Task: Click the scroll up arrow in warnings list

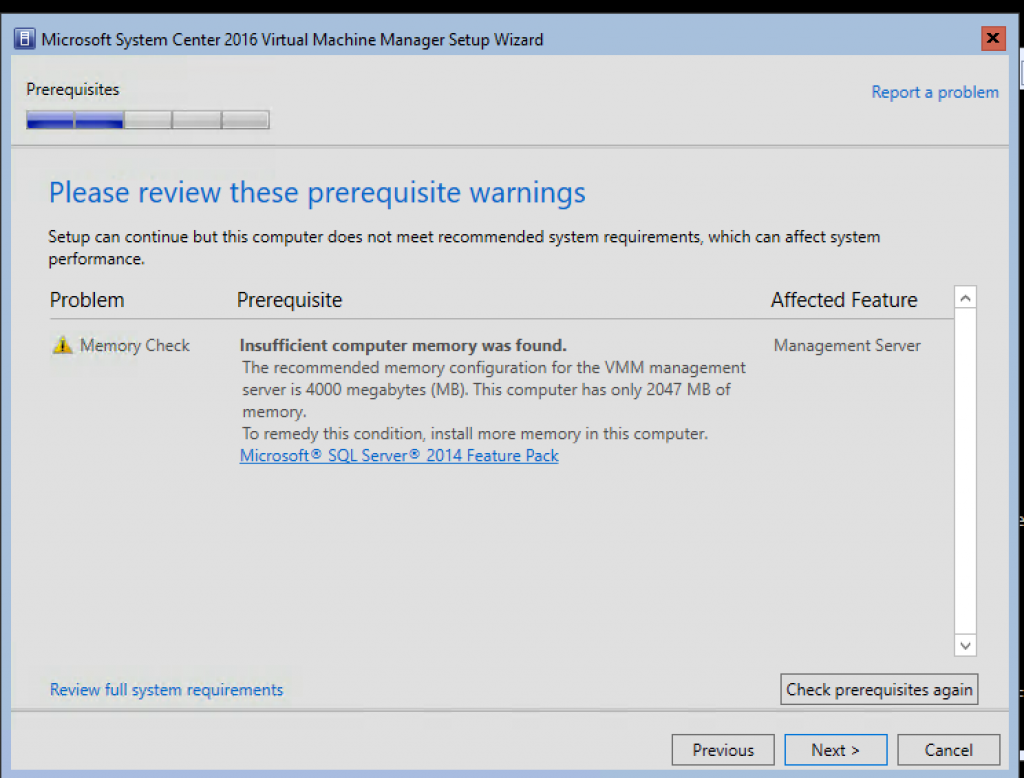Action: [965, 298]
